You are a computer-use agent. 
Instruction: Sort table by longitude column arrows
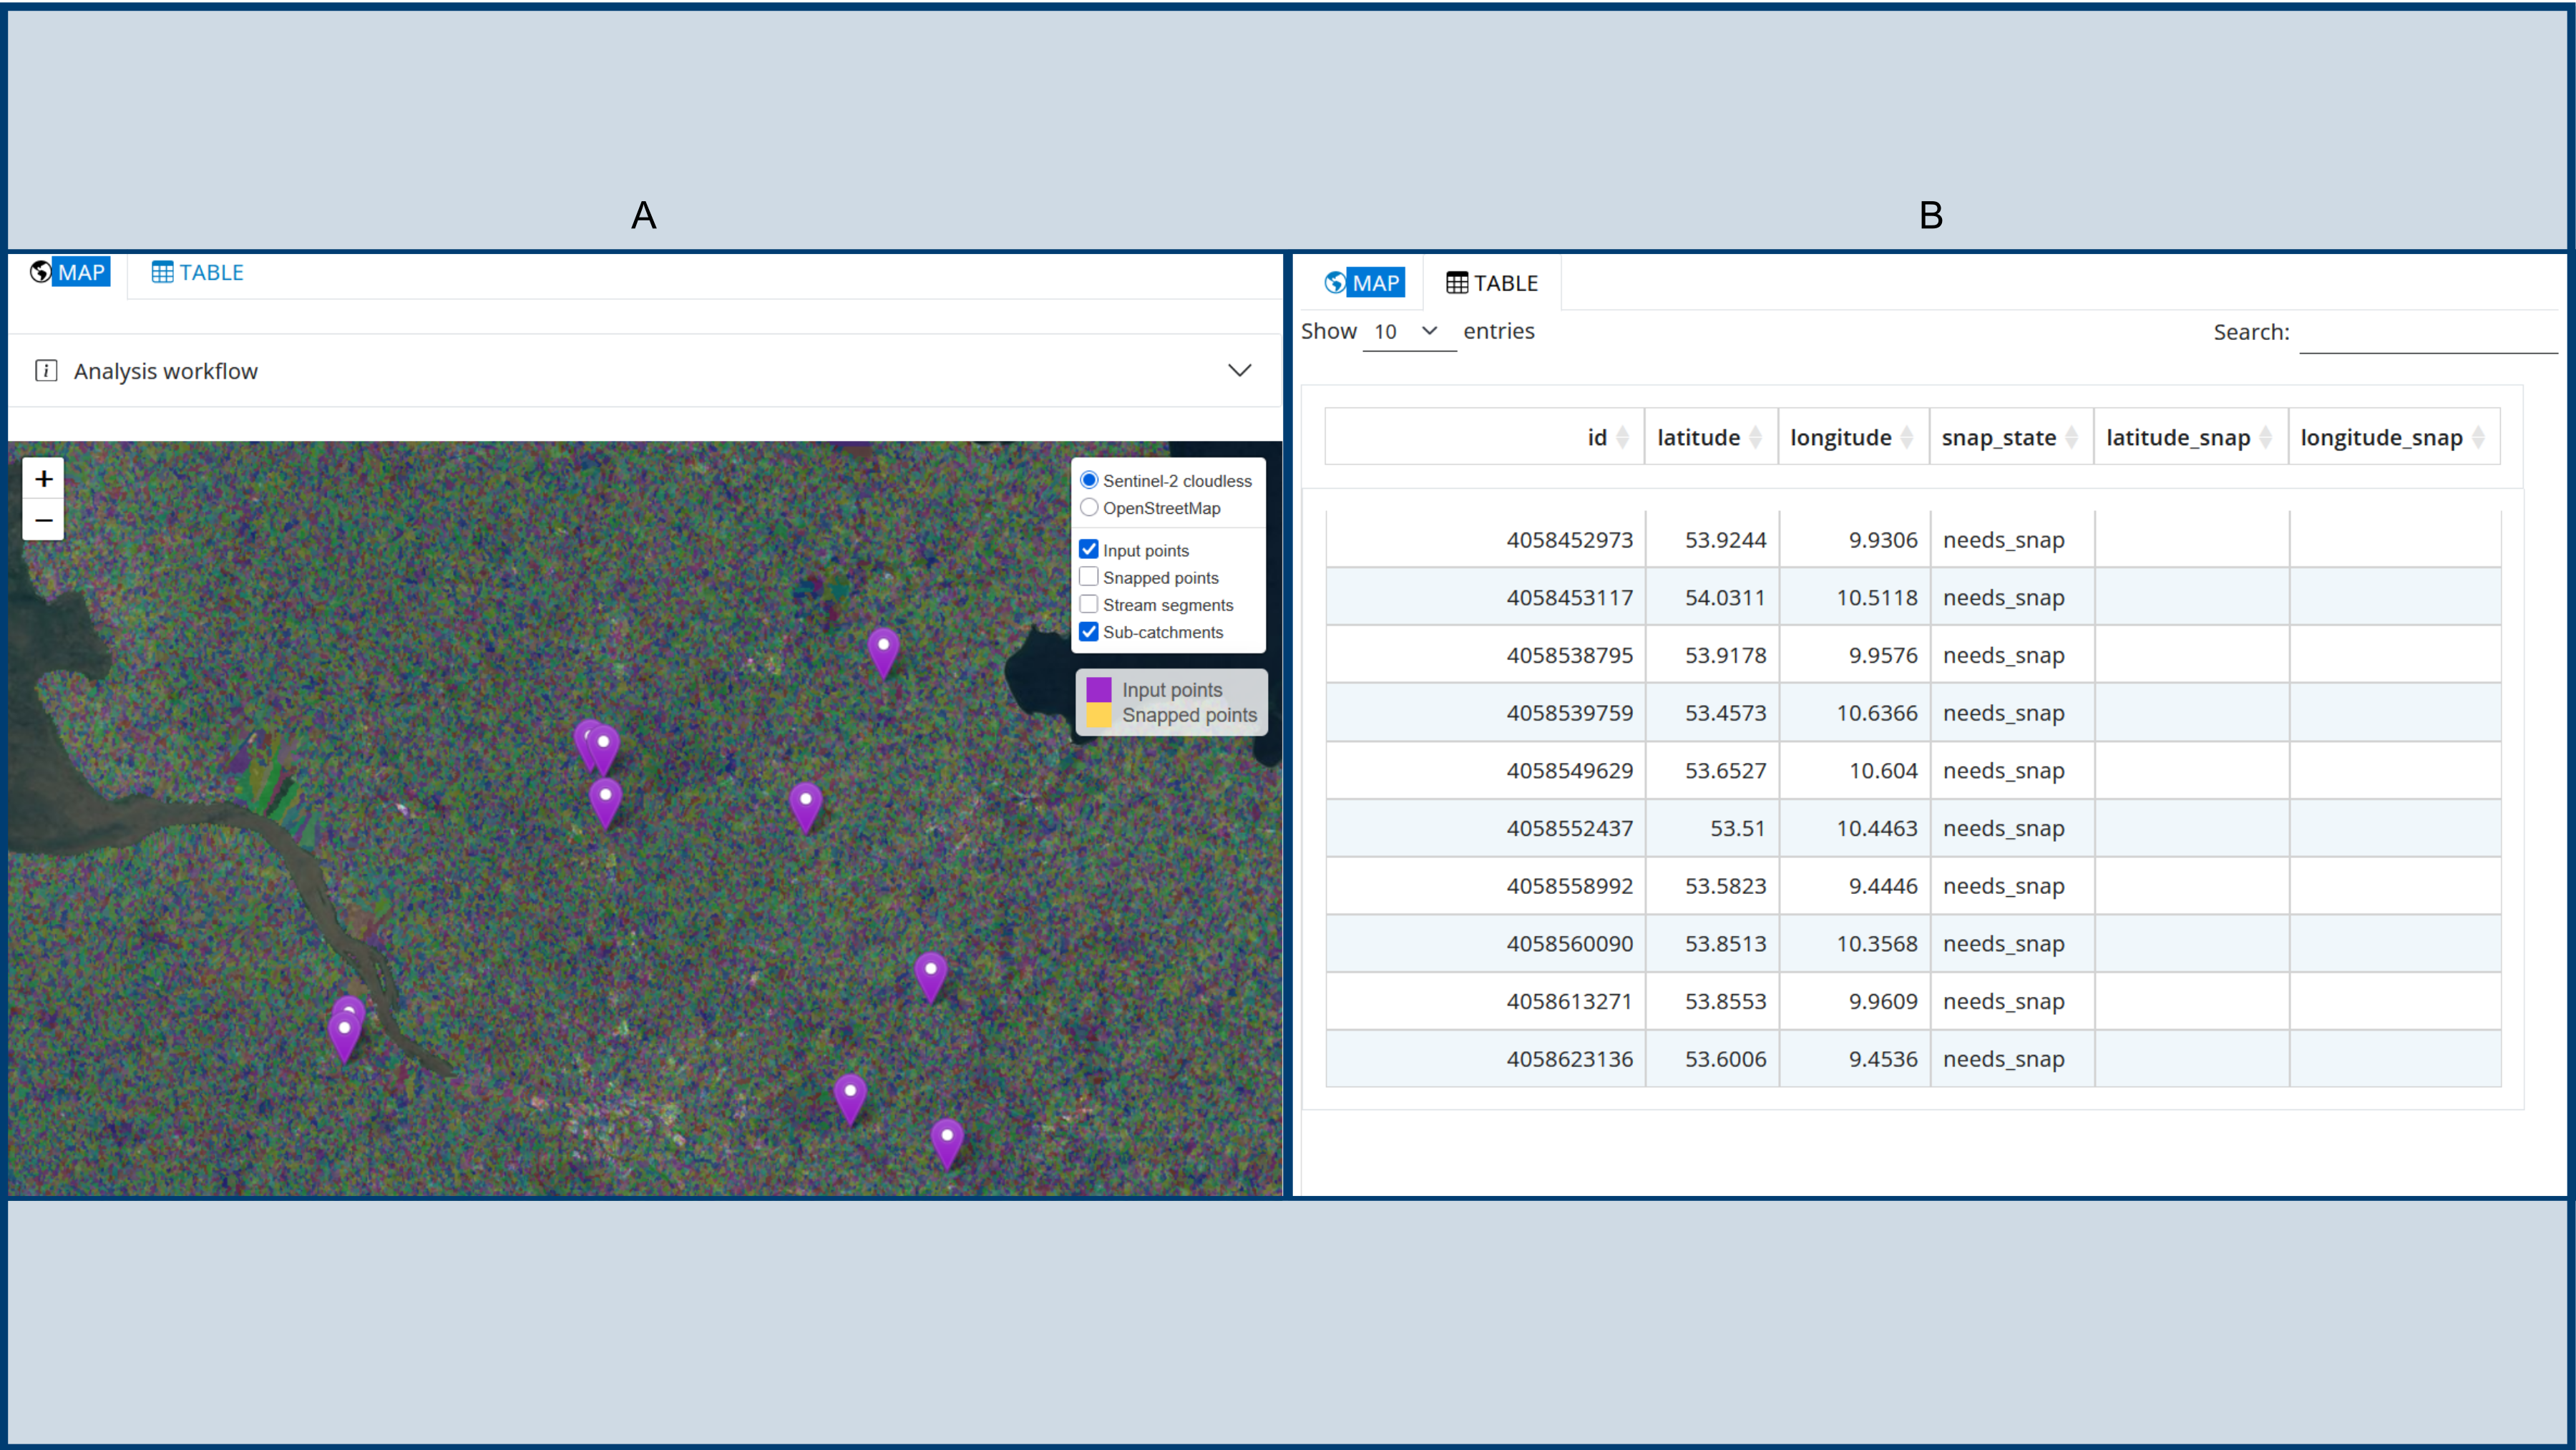point(1906,438)
